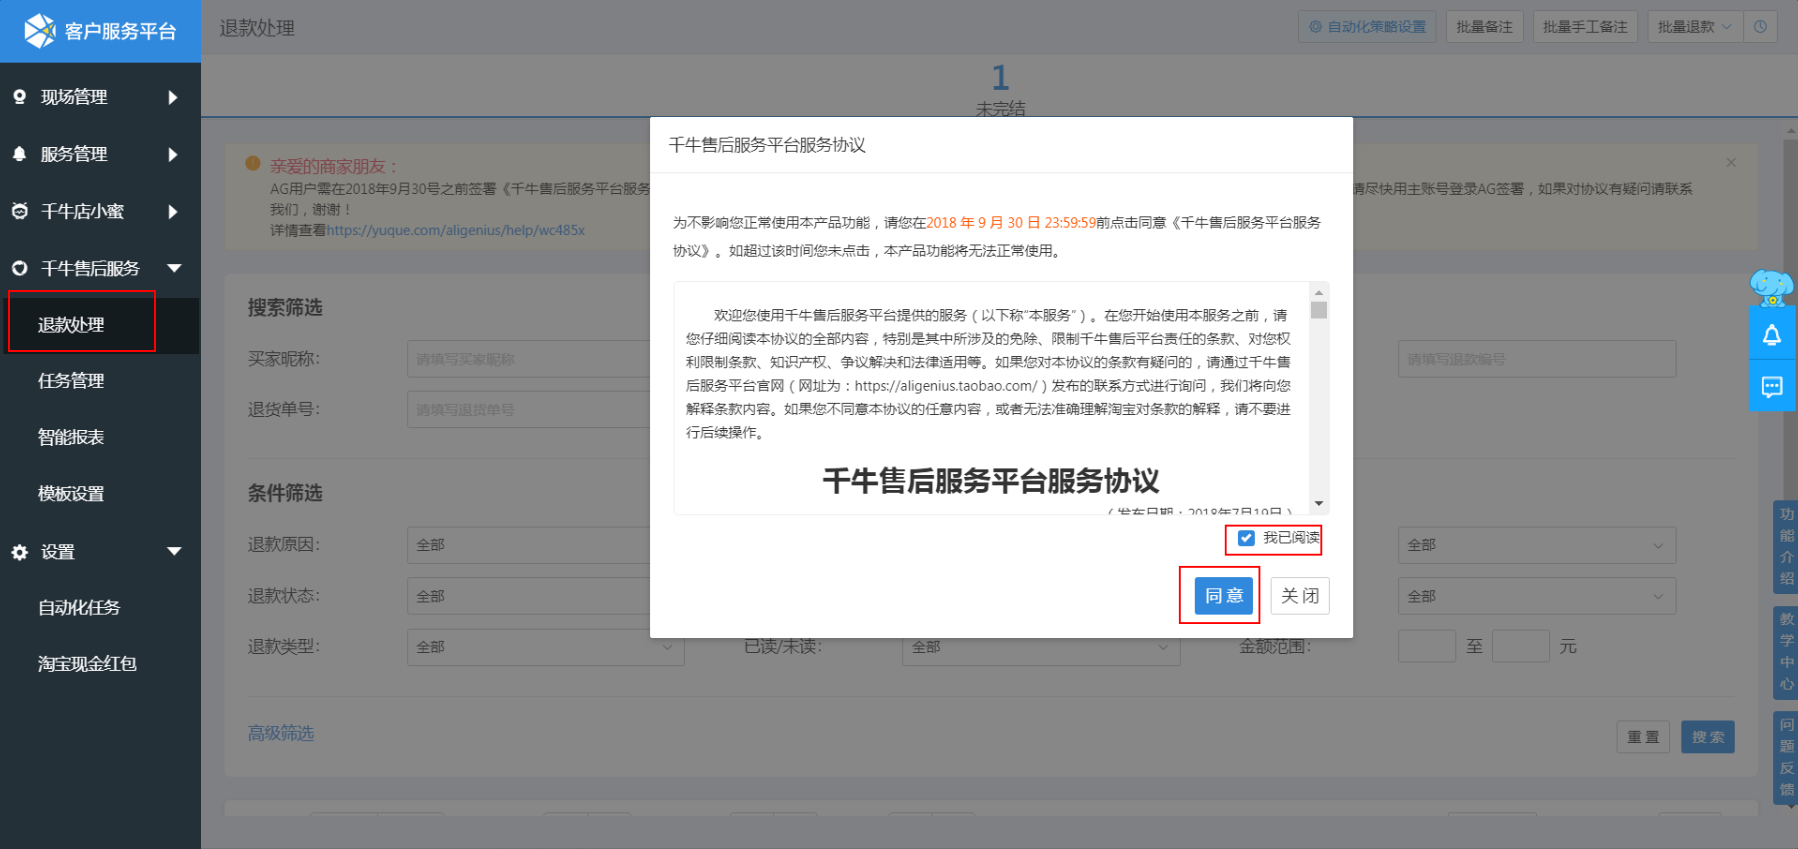Click the 千牛售后服务 circle icon
Image resolution: width=1798 pixels, height=849 pixels.
[x=19, y=268]
